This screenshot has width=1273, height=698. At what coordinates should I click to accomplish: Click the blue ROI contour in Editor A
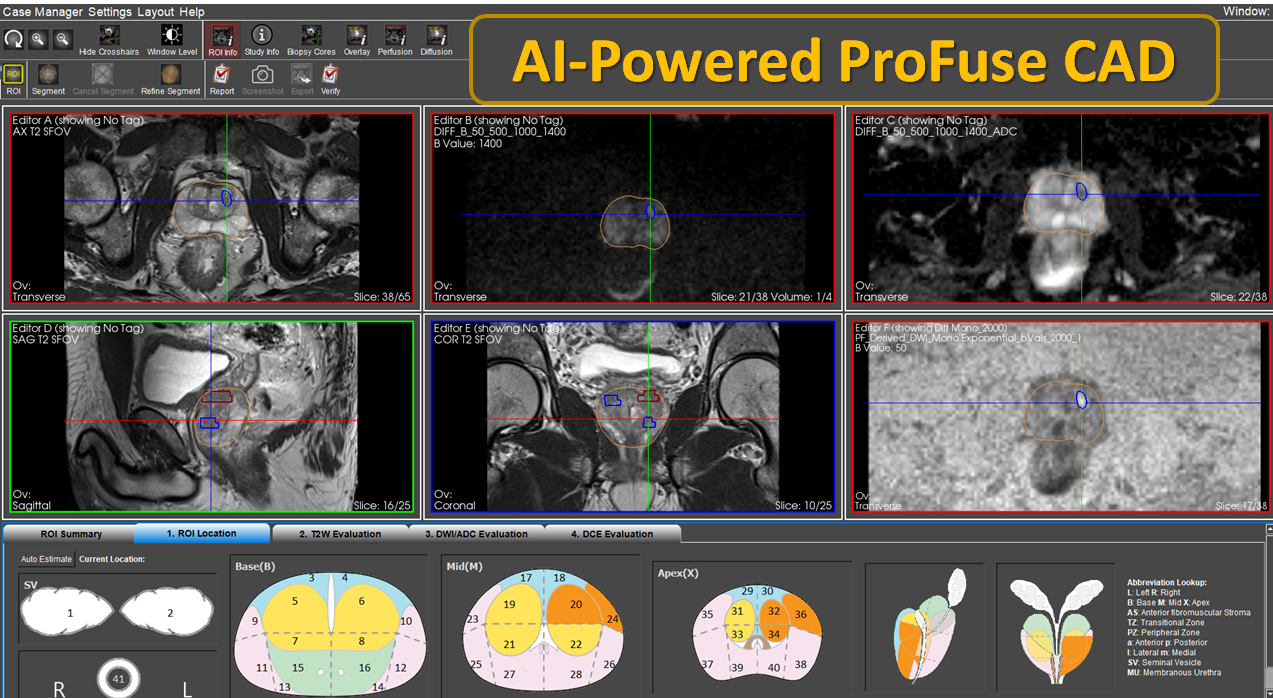pyautogui.click(x=227, y=197)
